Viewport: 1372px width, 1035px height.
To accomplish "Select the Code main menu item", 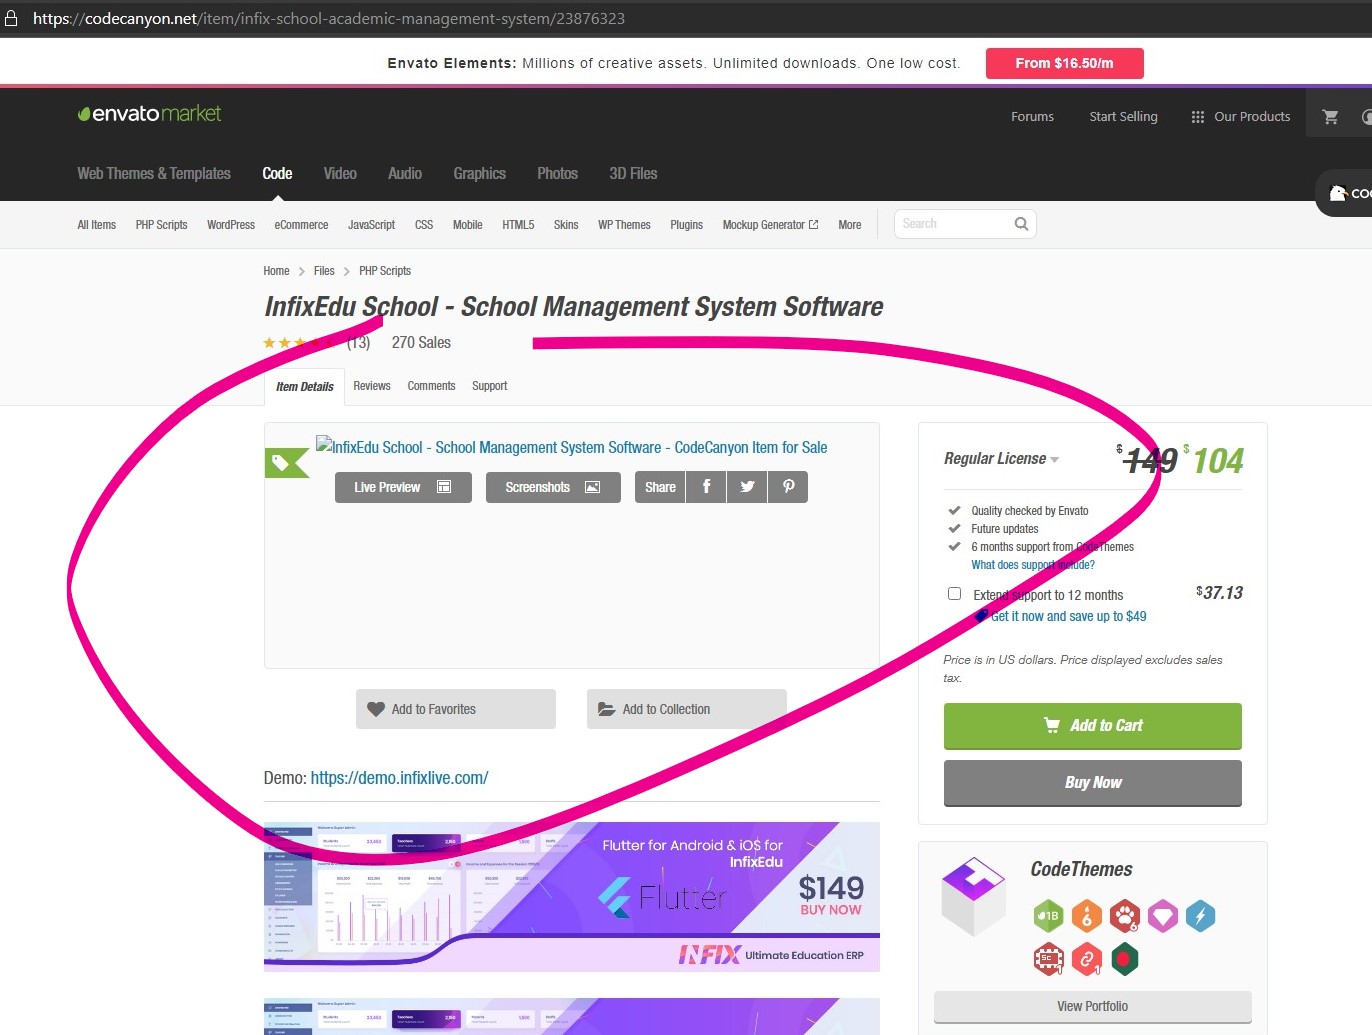I will click(277, 174).
